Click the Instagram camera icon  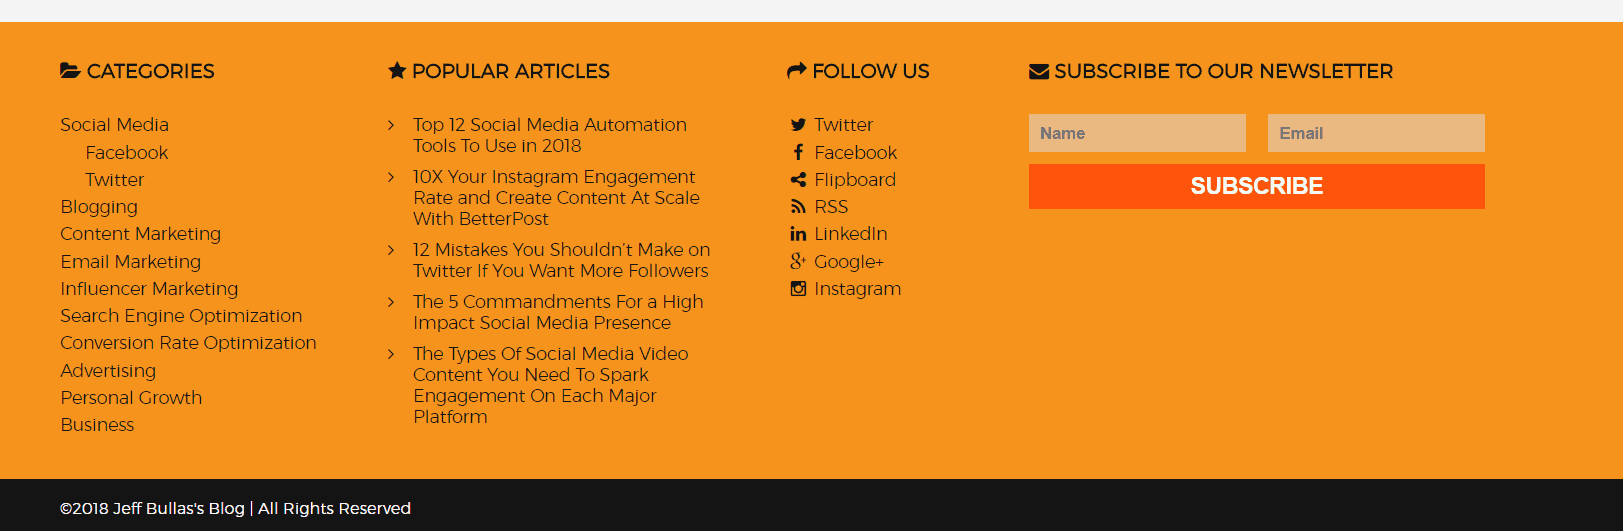click(x=798, y=289)
